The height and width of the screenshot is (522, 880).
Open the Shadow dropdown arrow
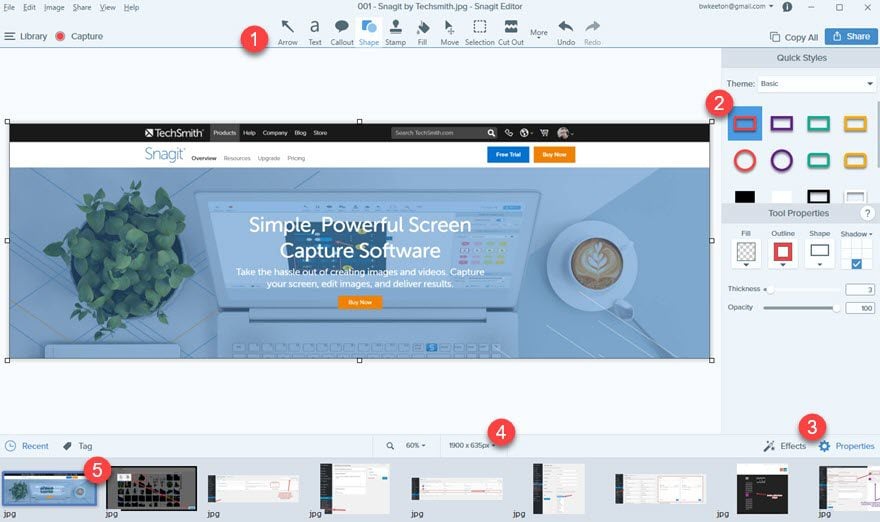tap(870, 234)
